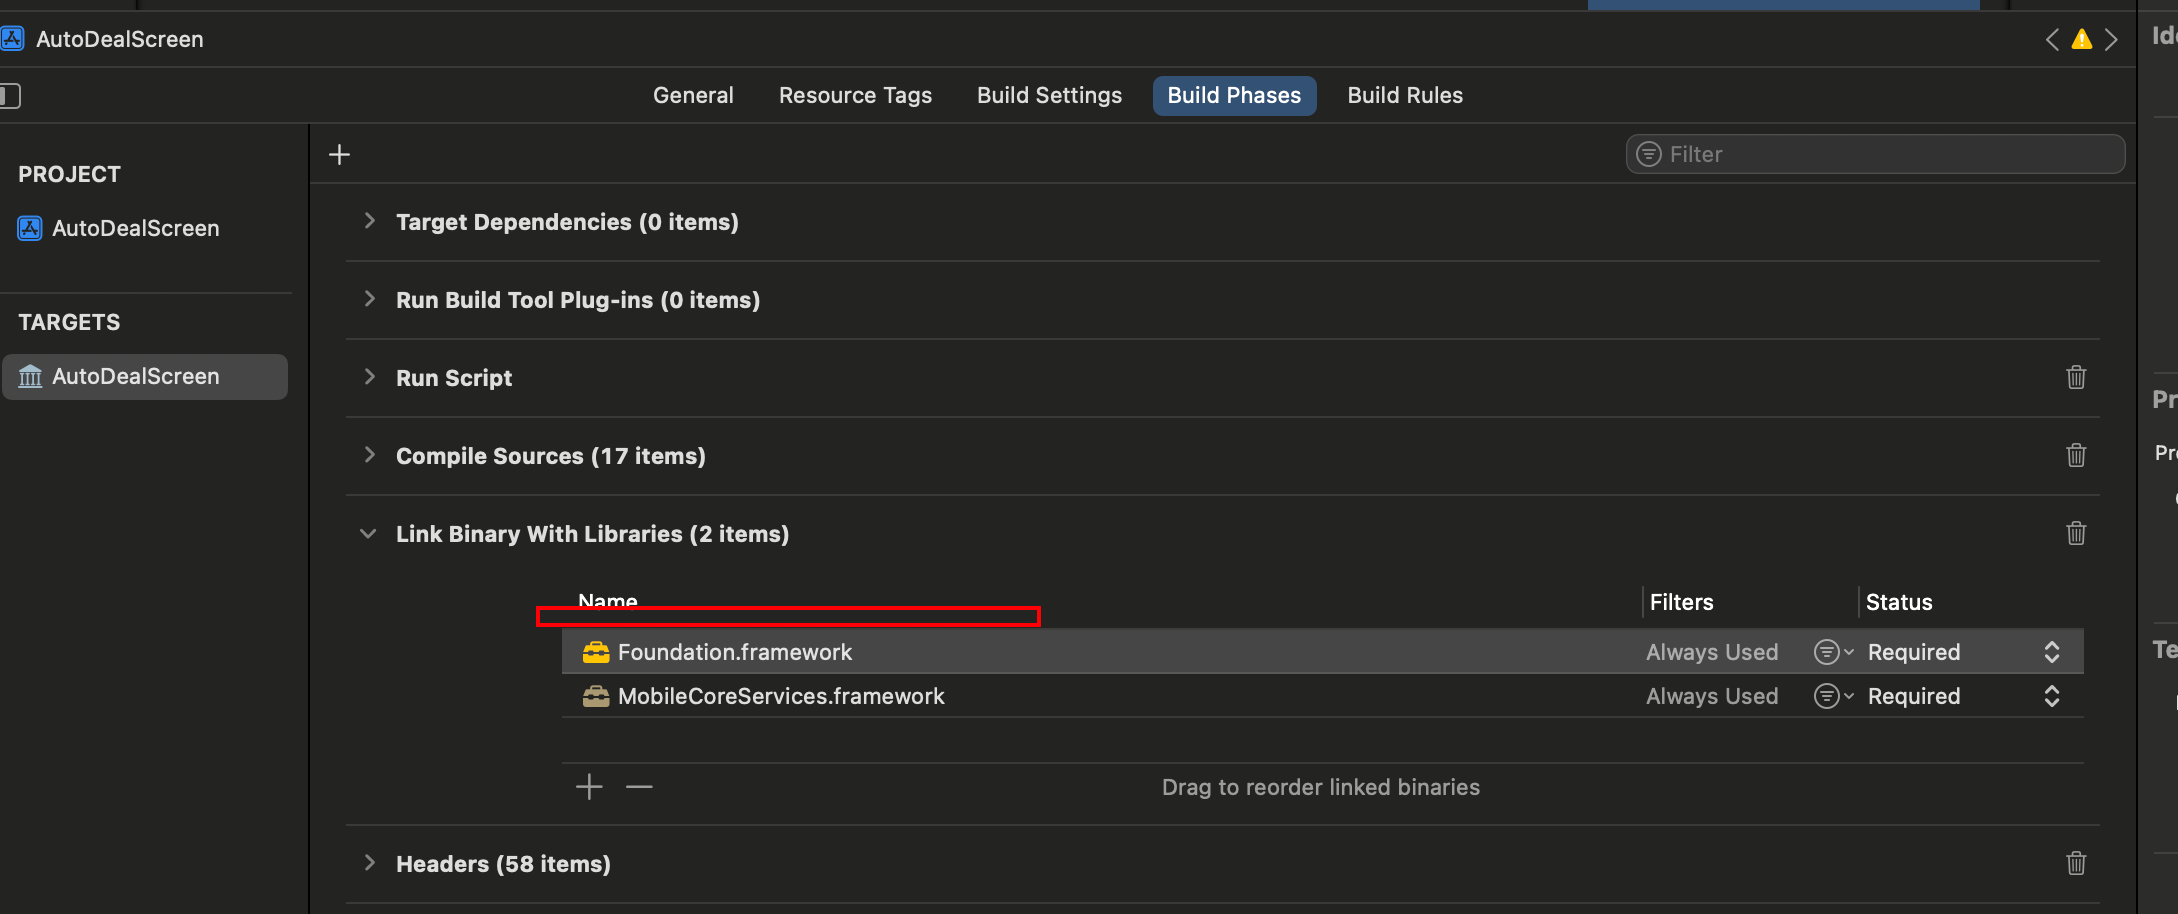Expand the Headers section
The width and height of the screenshot is (2178, 914).
369,863
